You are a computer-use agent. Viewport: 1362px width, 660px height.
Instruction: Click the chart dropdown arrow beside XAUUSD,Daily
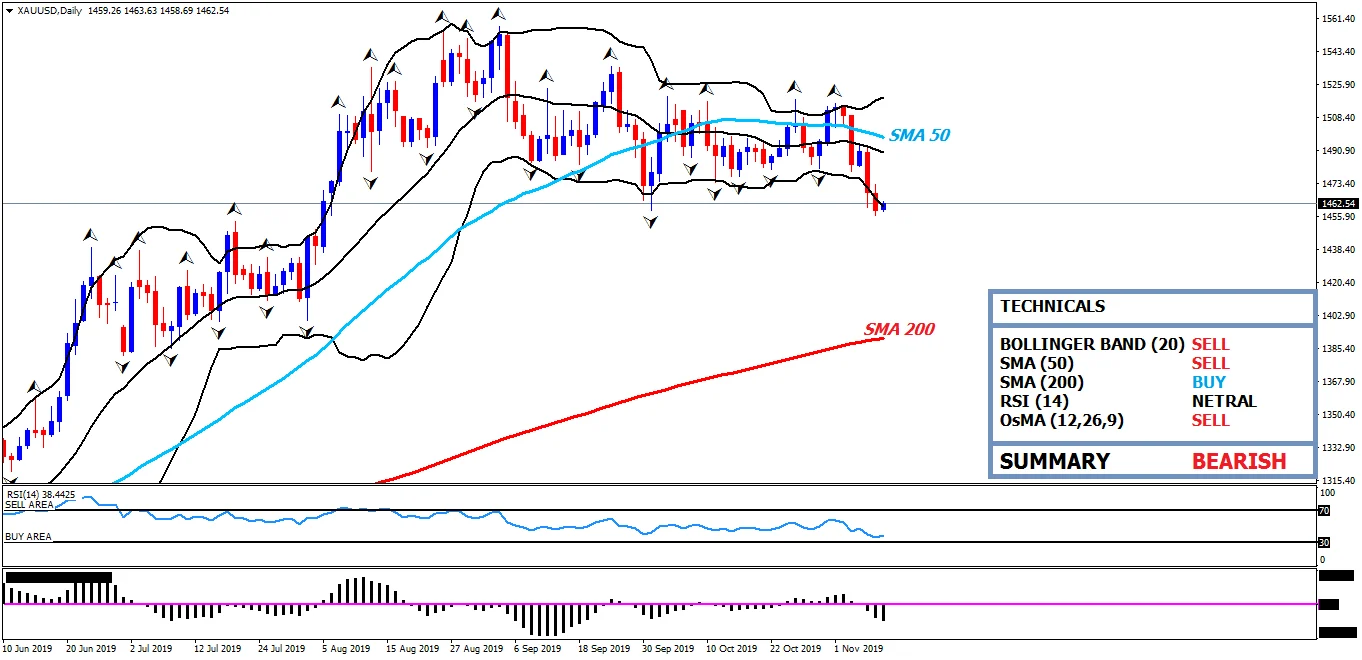[9, 11]
